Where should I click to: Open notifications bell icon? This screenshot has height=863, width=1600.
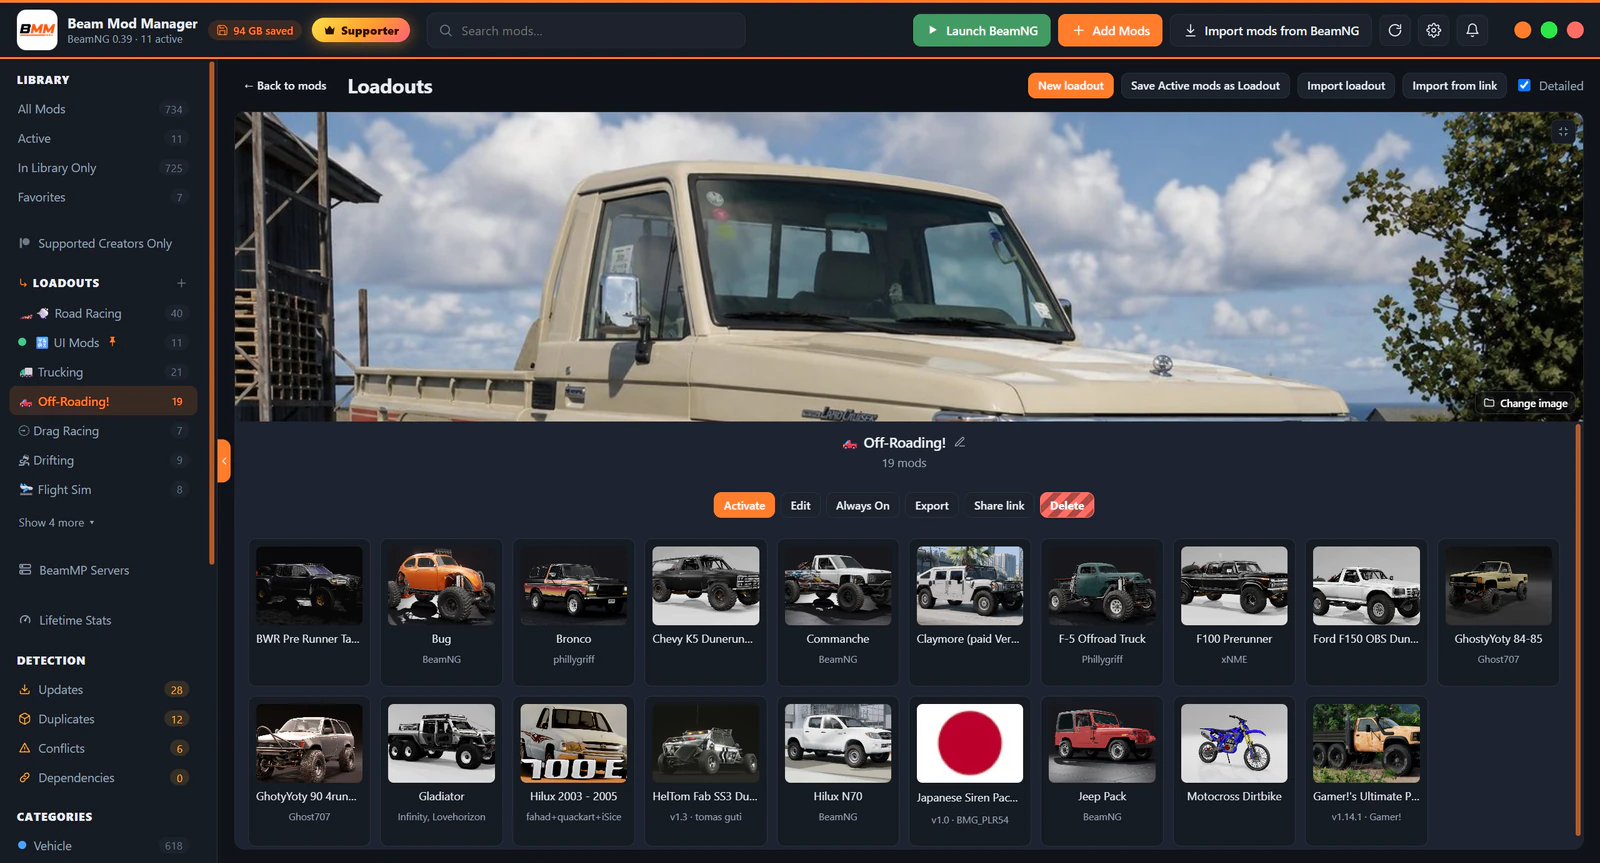[x=1472, y=31]
